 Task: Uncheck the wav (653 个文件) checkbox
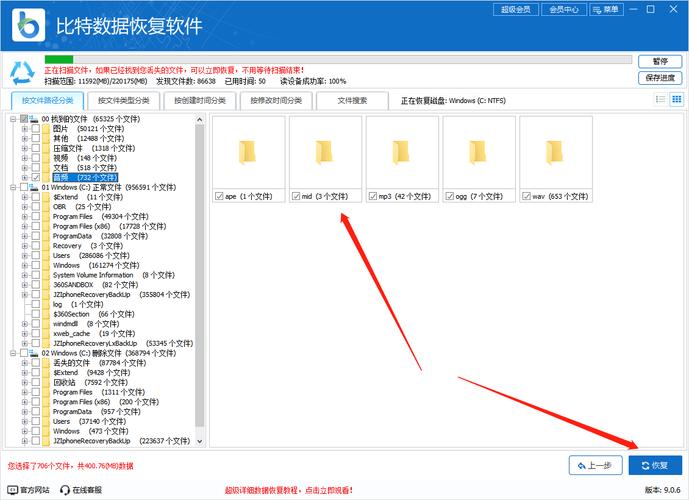tap(526, 196)
